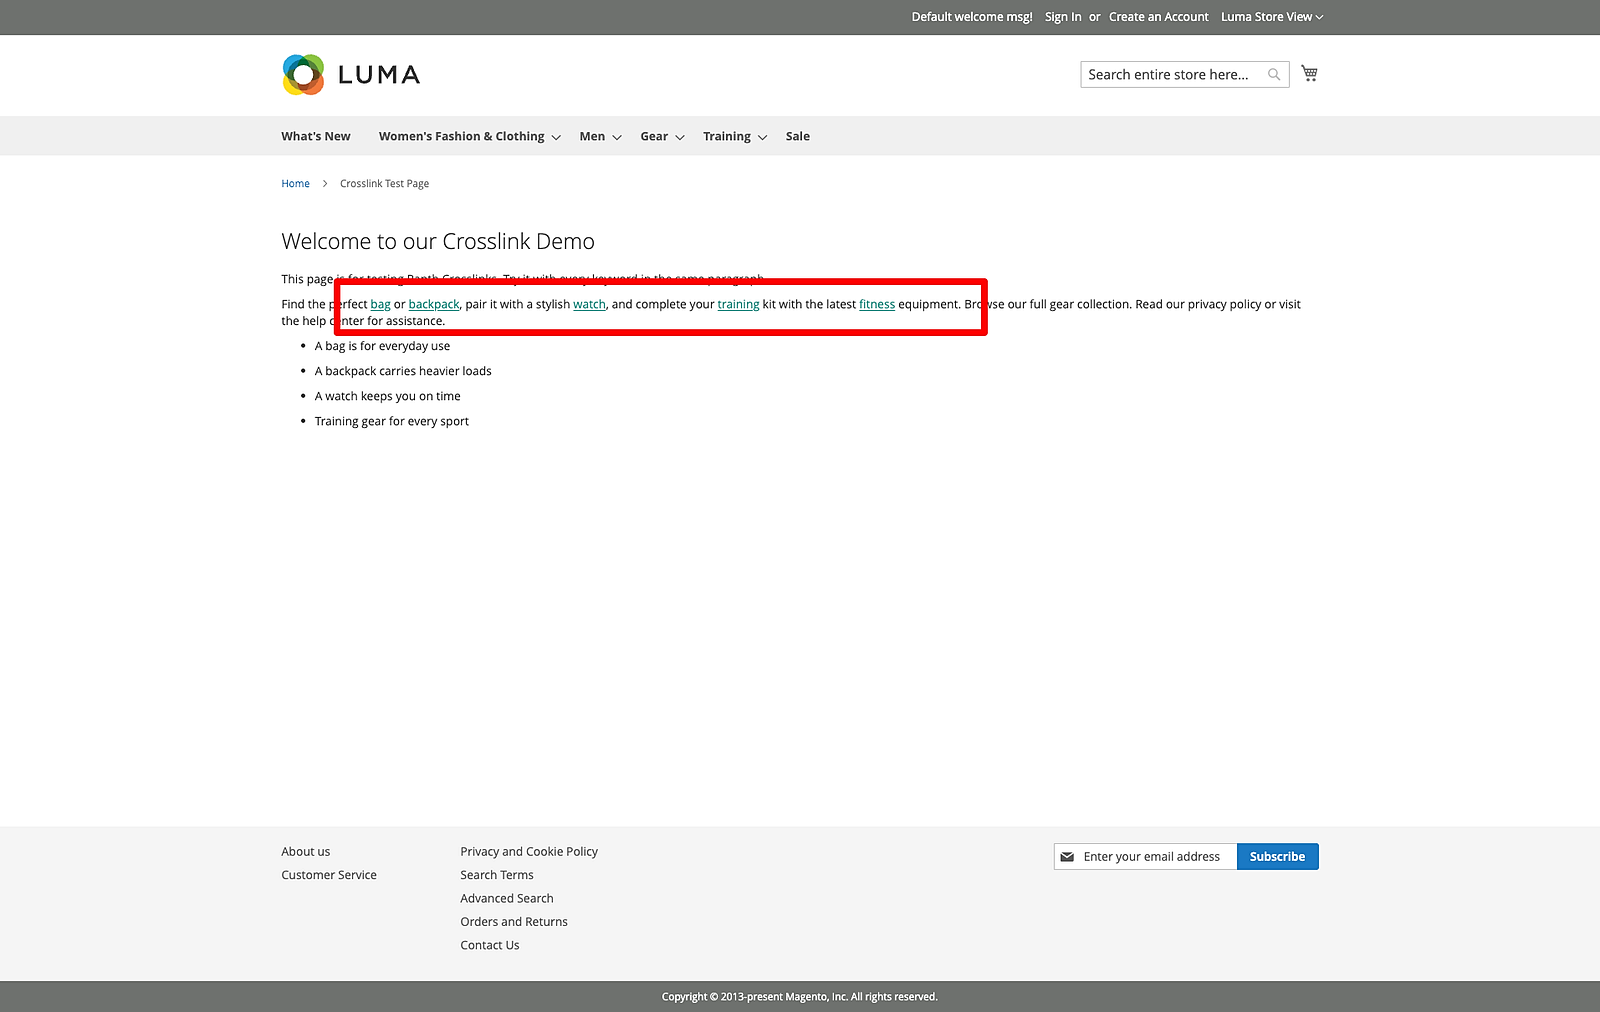Open the fitness equipment link
The width and height of the screenshot is (1600, 1012).
876,304
